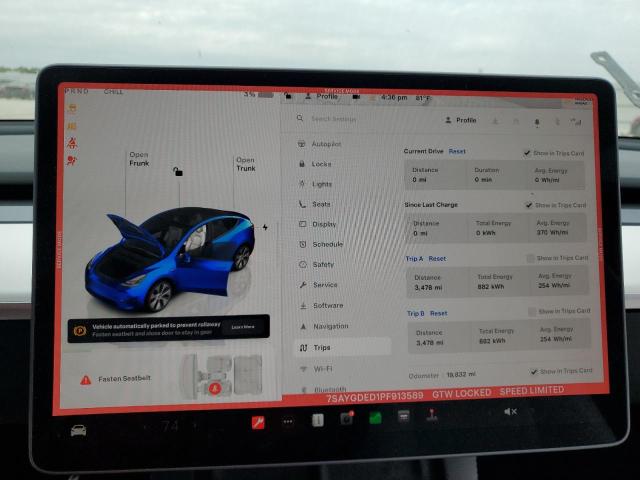Open the Display settings menu

(x=320, y=224)
